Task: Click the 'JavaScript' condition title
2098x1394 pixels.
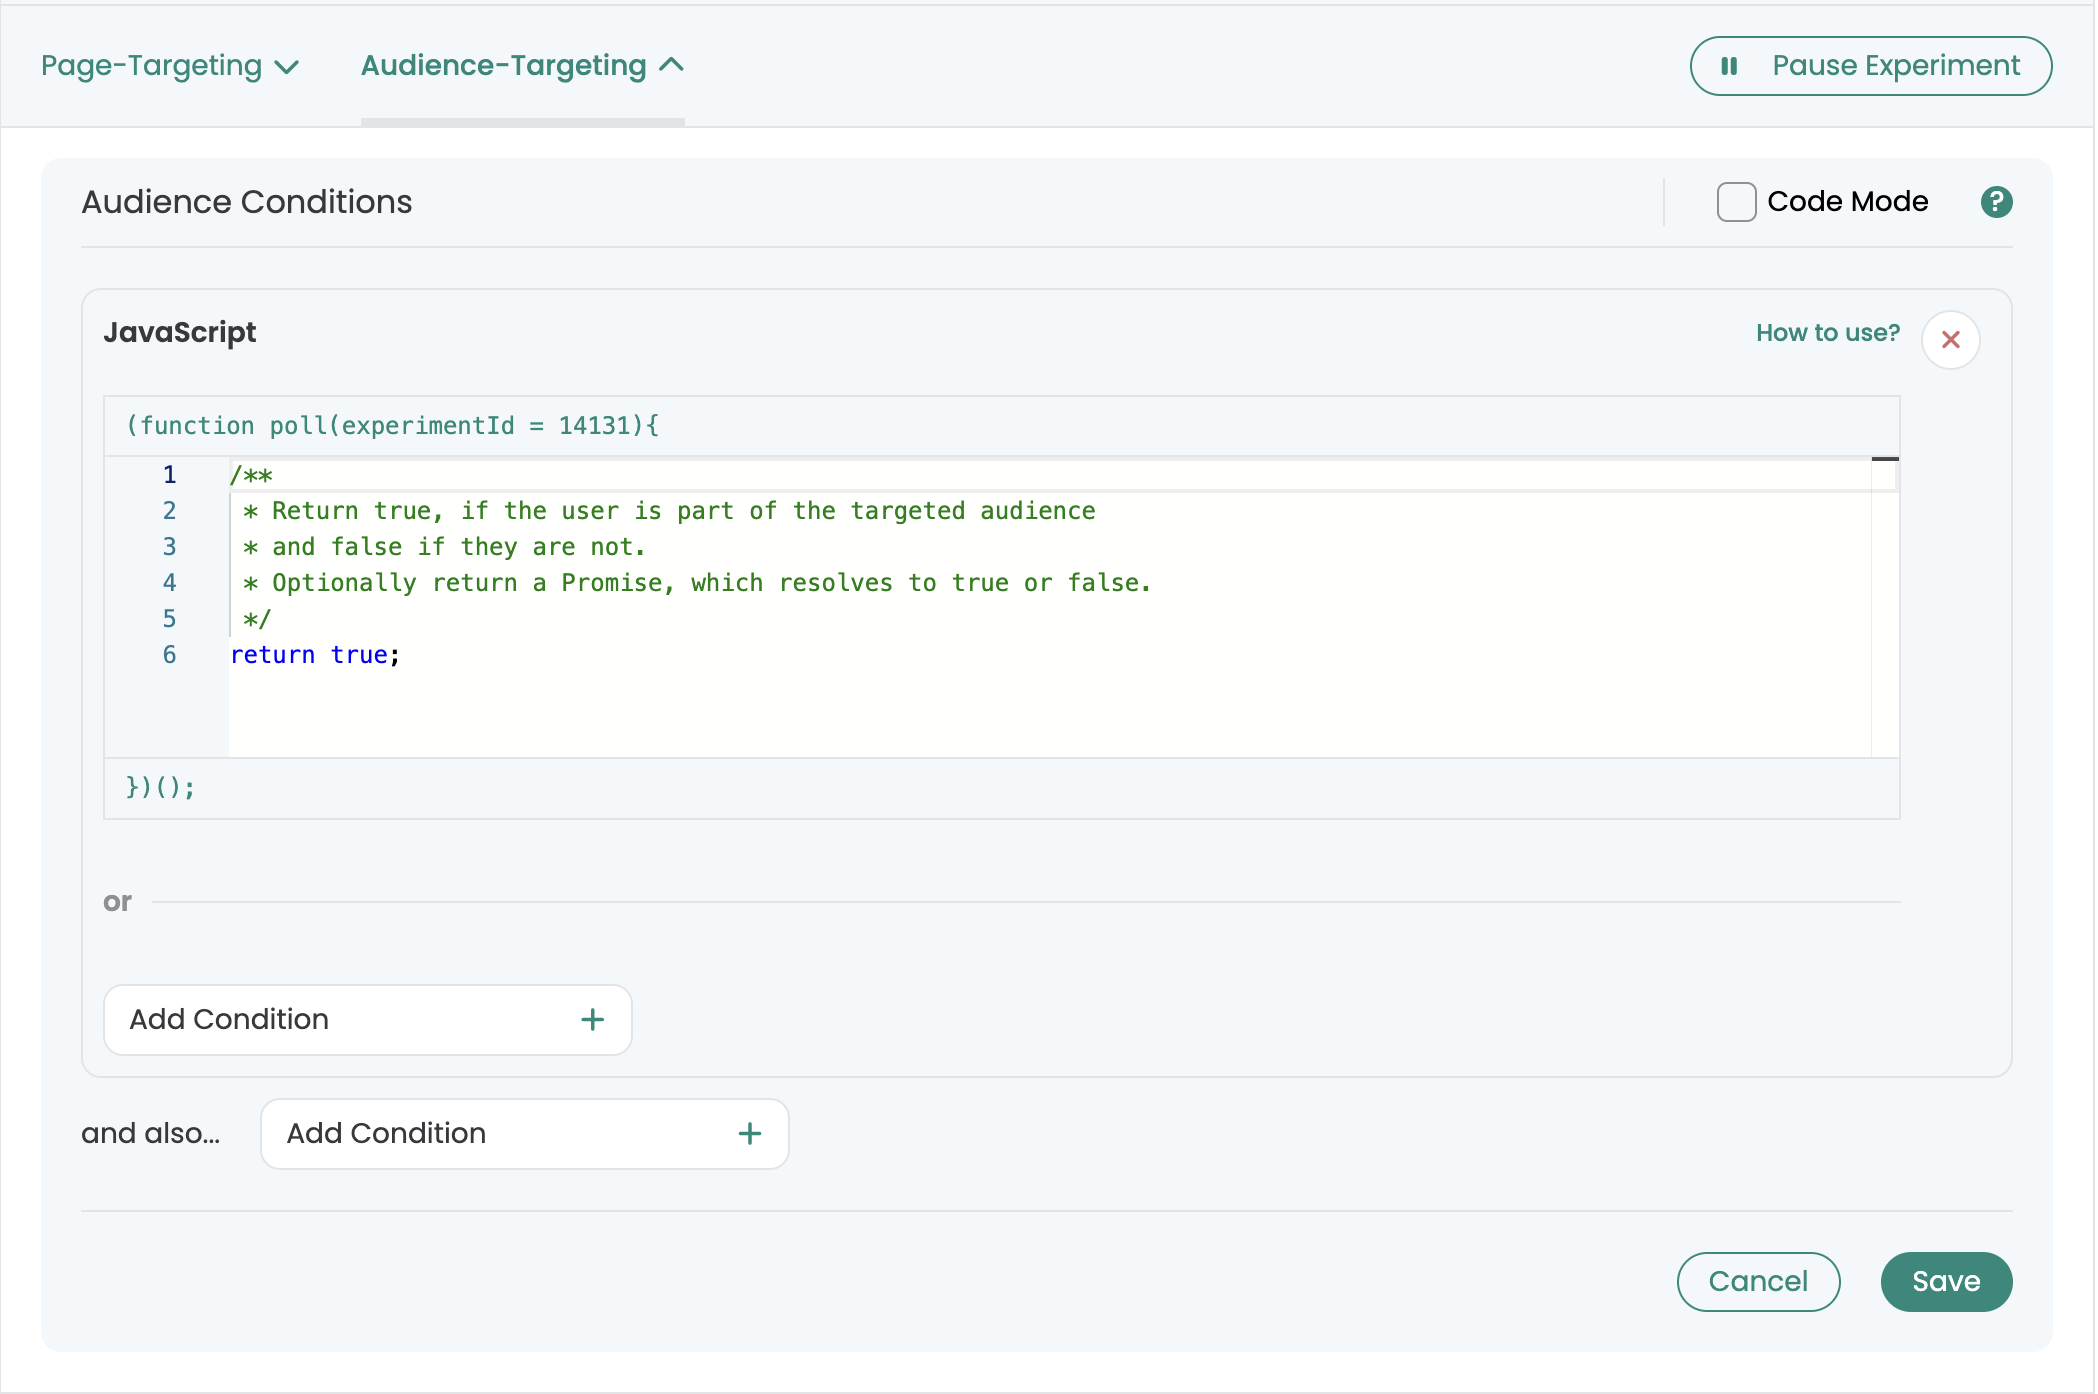Action: (180, 332)
